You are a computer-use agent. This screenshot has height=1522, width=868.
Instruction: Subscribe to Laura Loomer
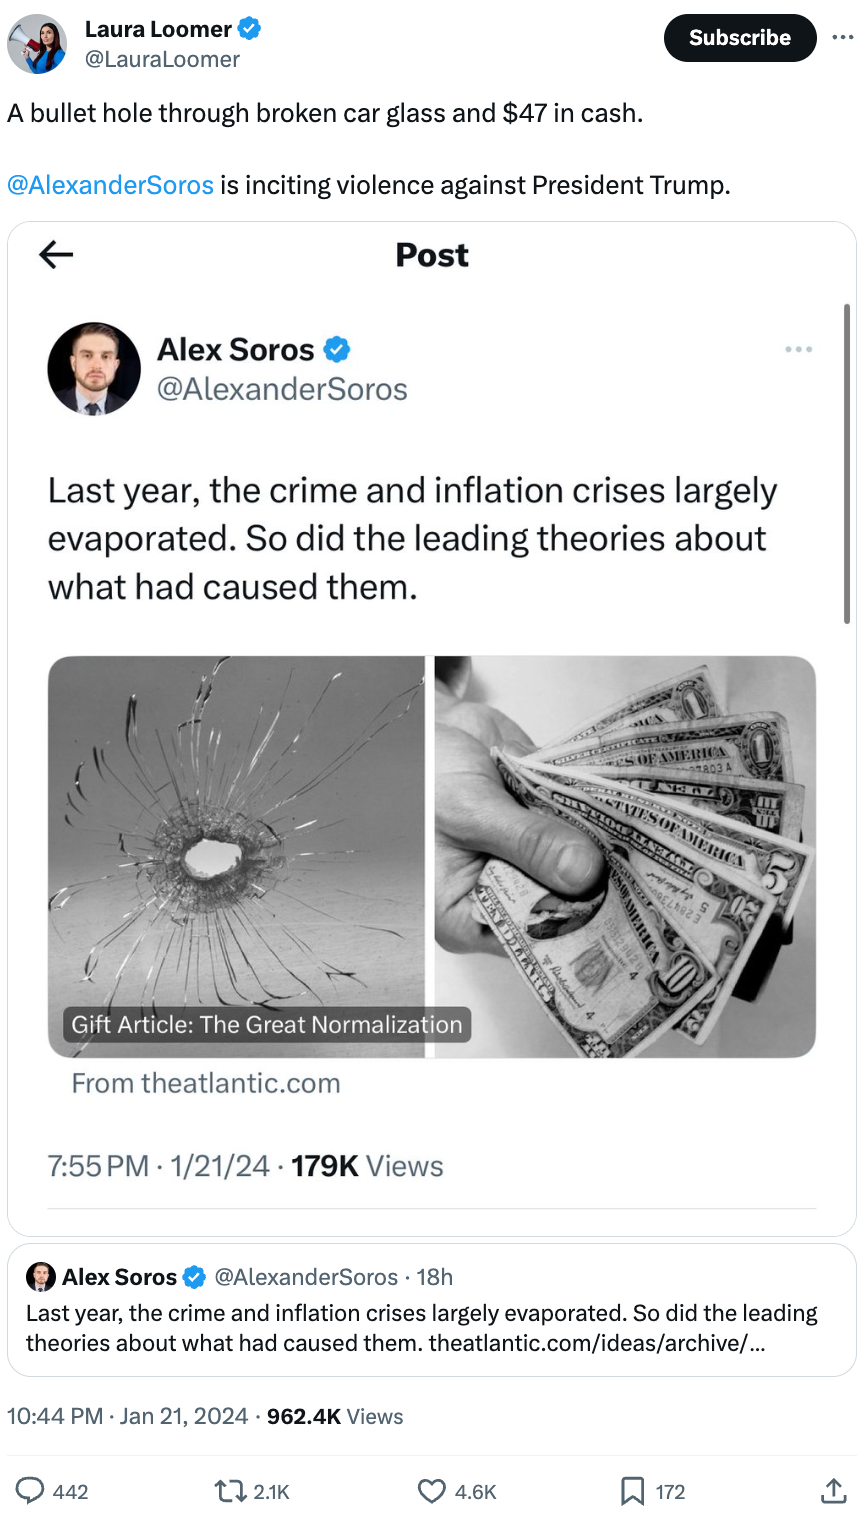[x=739, y=38]
